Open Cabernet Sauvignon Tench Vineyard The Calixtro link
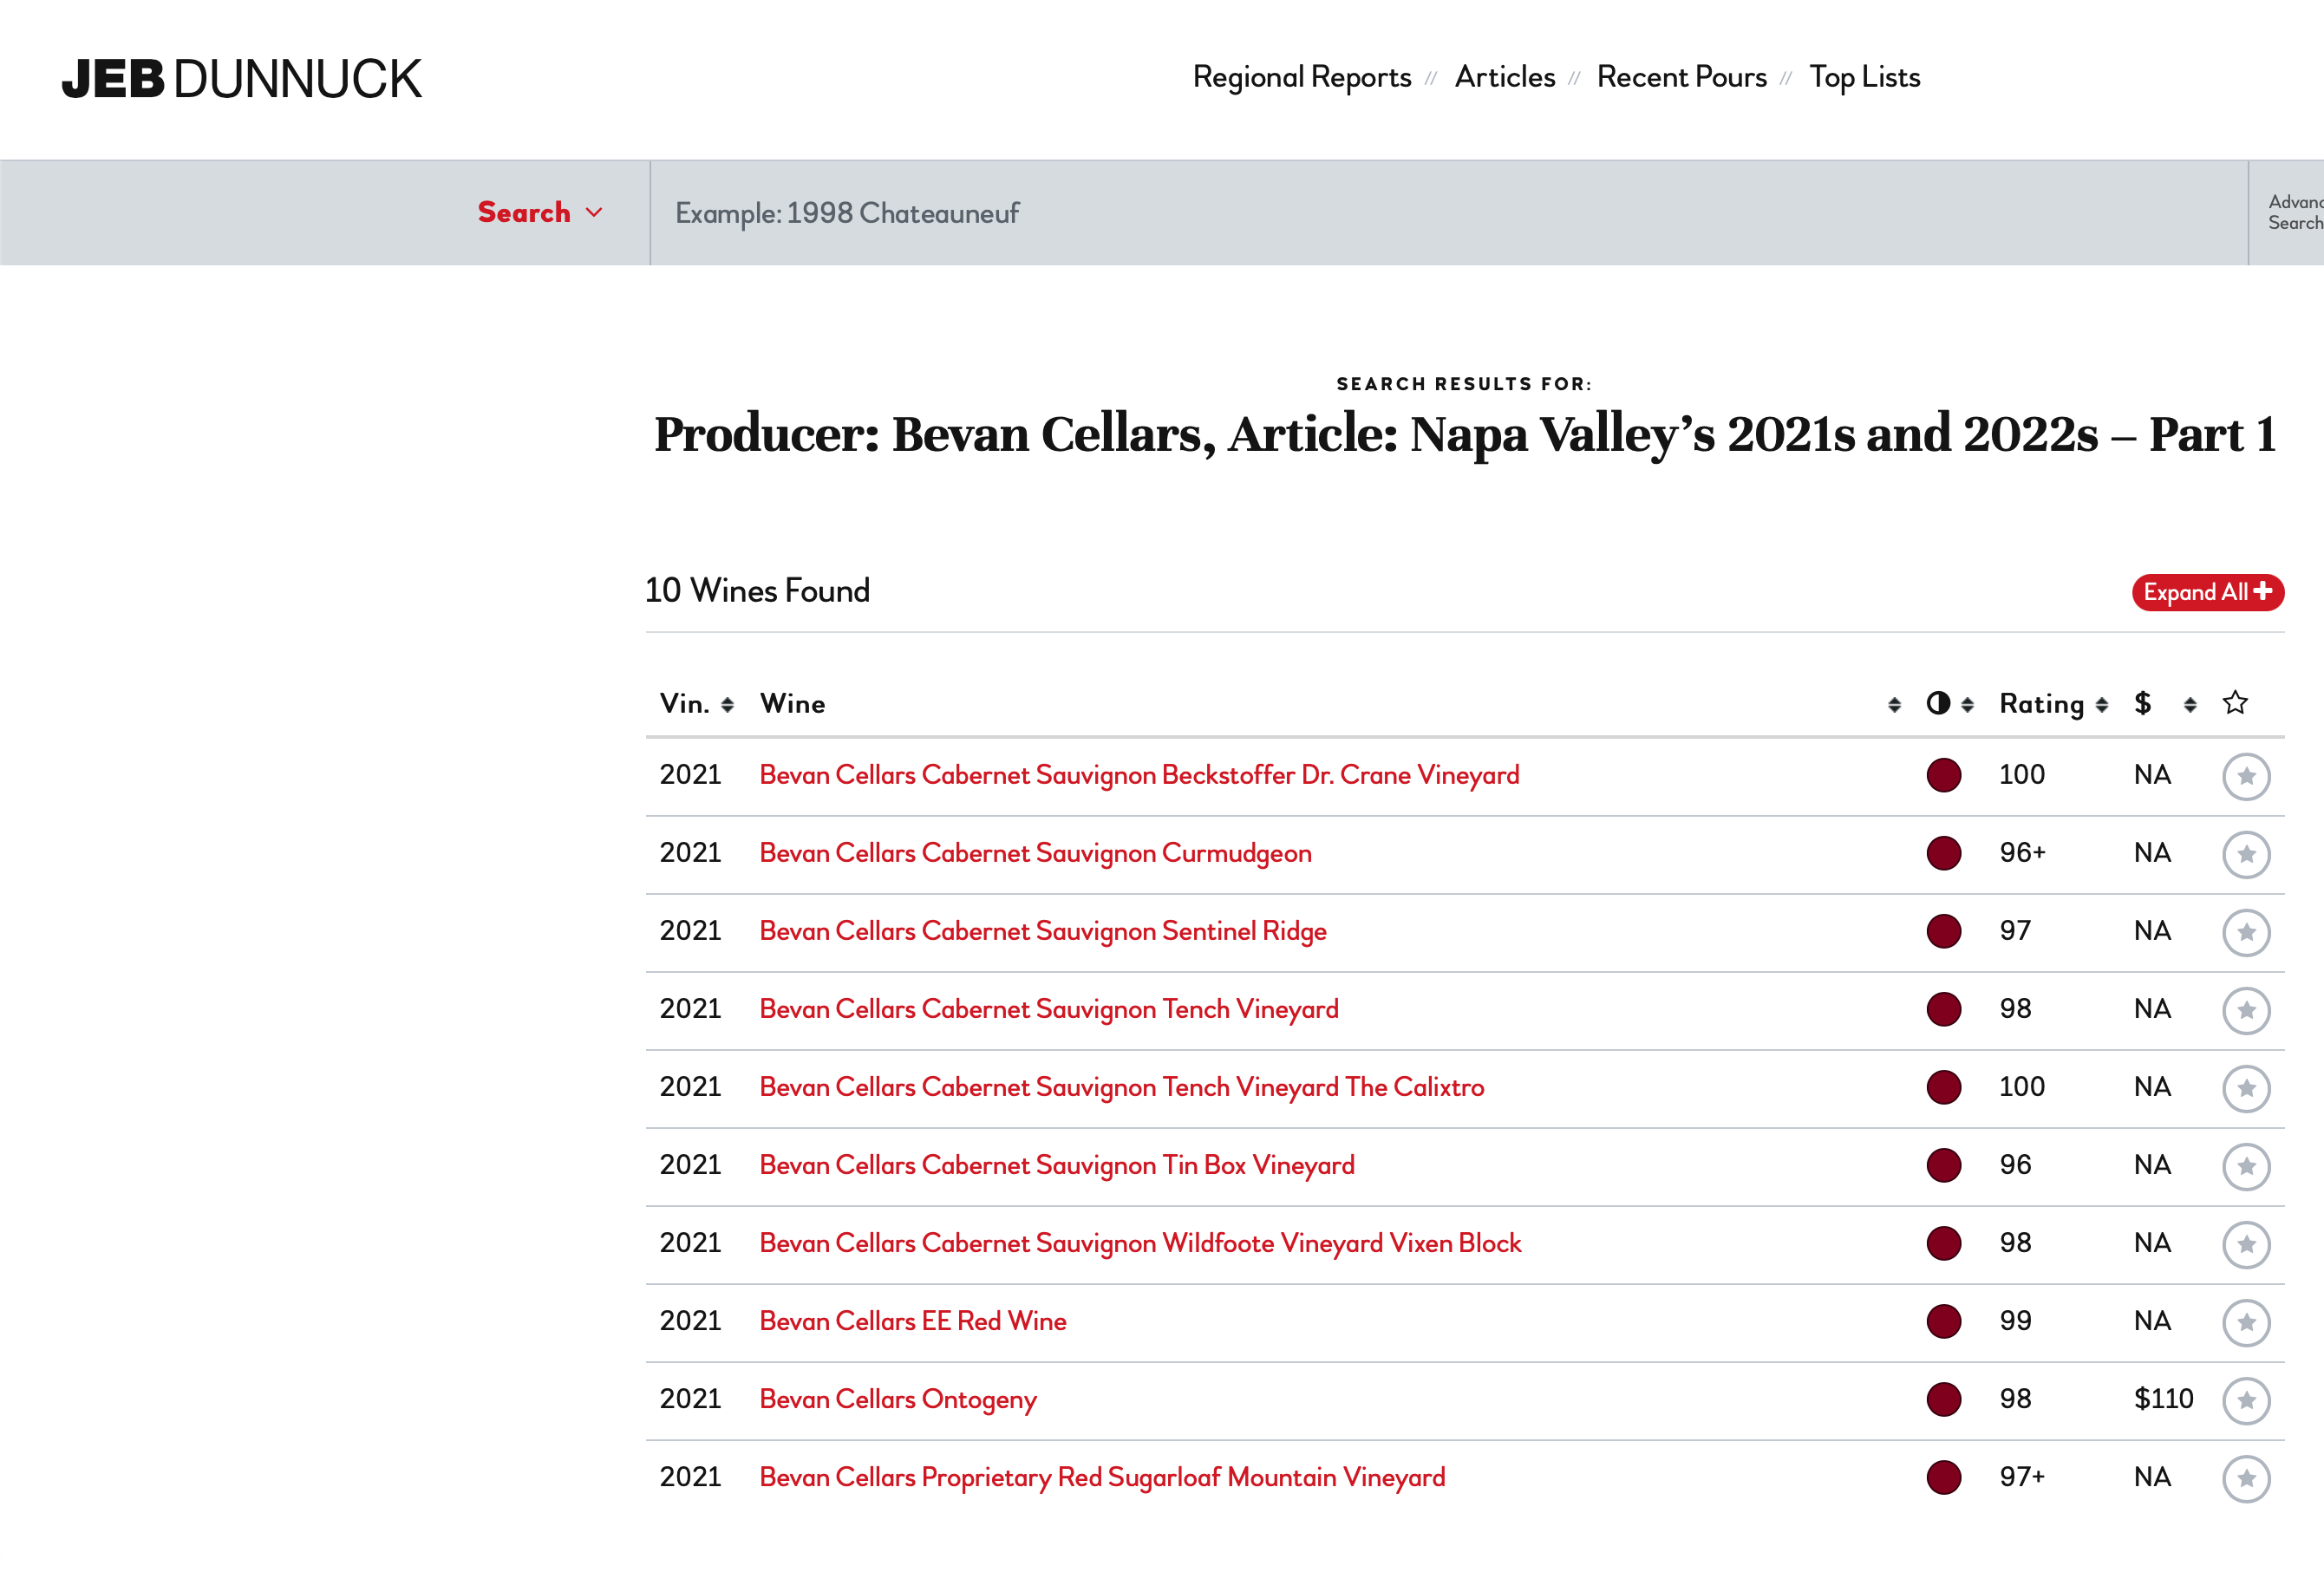Image resolution: width=2324 pixels, height=1585 pixels. pyautogui.click(x=1121, y=1087)
